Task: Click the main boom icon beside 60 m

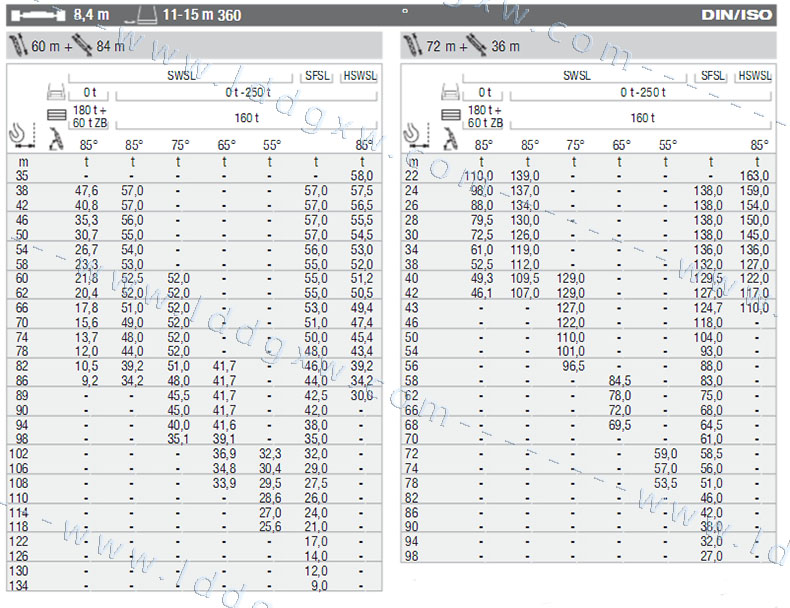Action: tap(18, 45)
